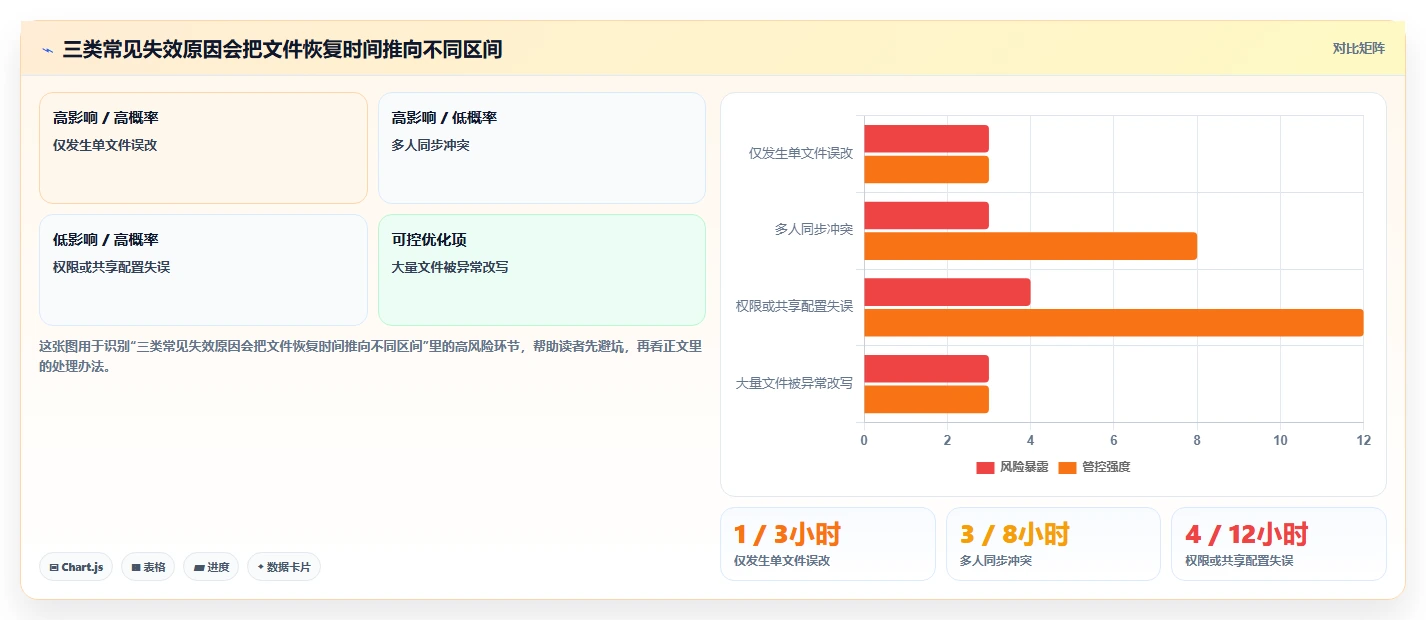Click the orange bar for 大量文件被异常改写
The image size is (1426, 620).
coord(926,399)
